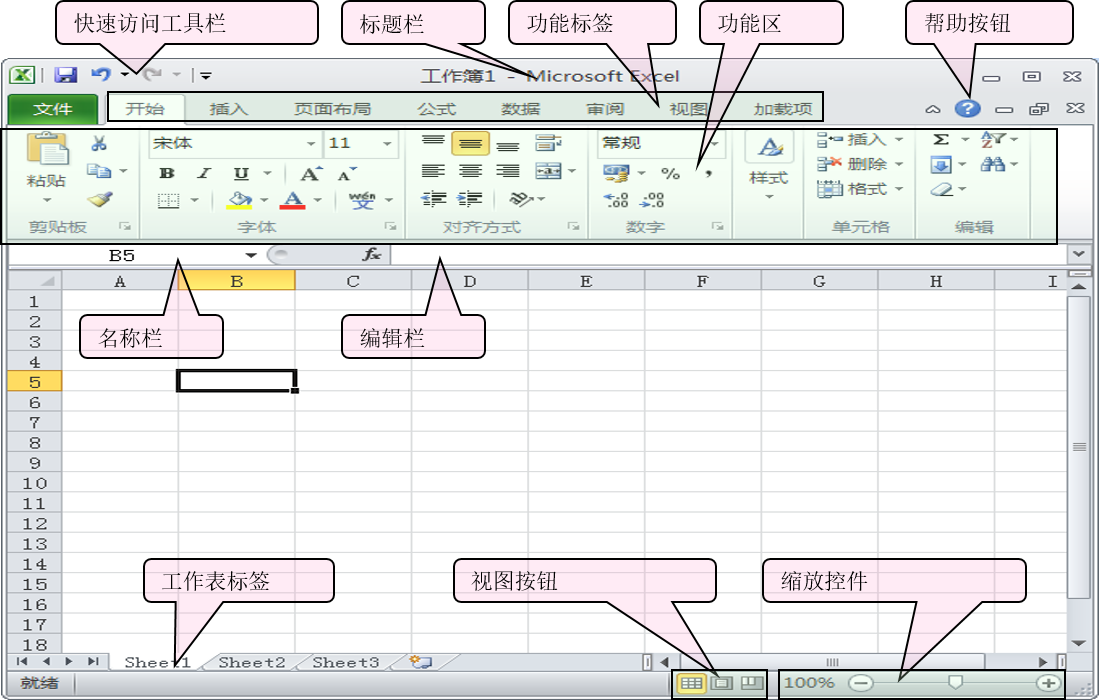Open the font size 11 dropdown
The image size is (1099, 700).
[x=387, y=144]
